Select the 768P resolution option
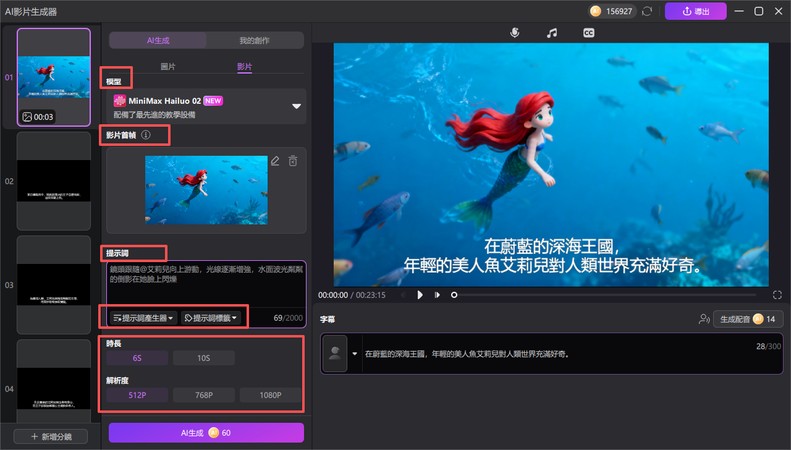The width and height of the screenshot is (791, 450). coord(204,395)
